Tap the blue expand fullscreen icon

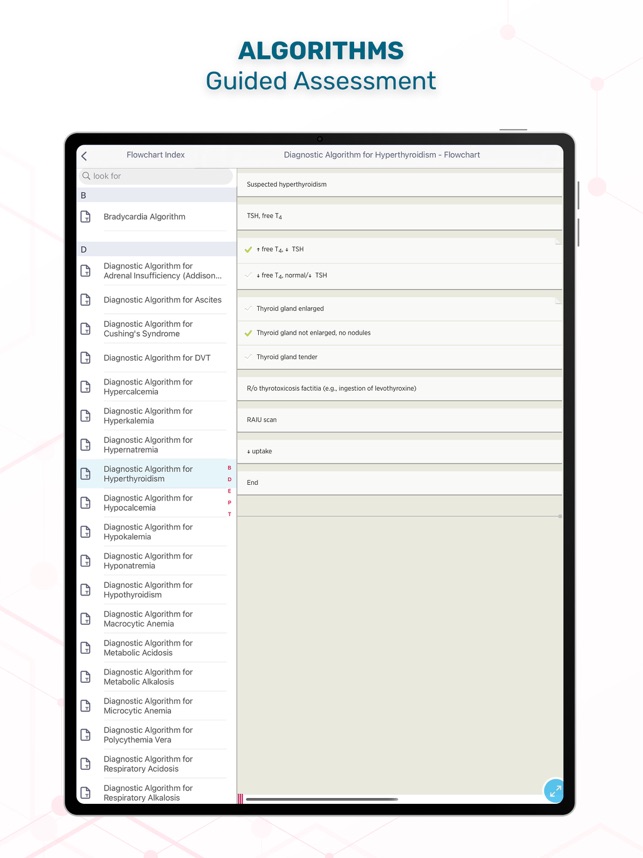(554, 791)
